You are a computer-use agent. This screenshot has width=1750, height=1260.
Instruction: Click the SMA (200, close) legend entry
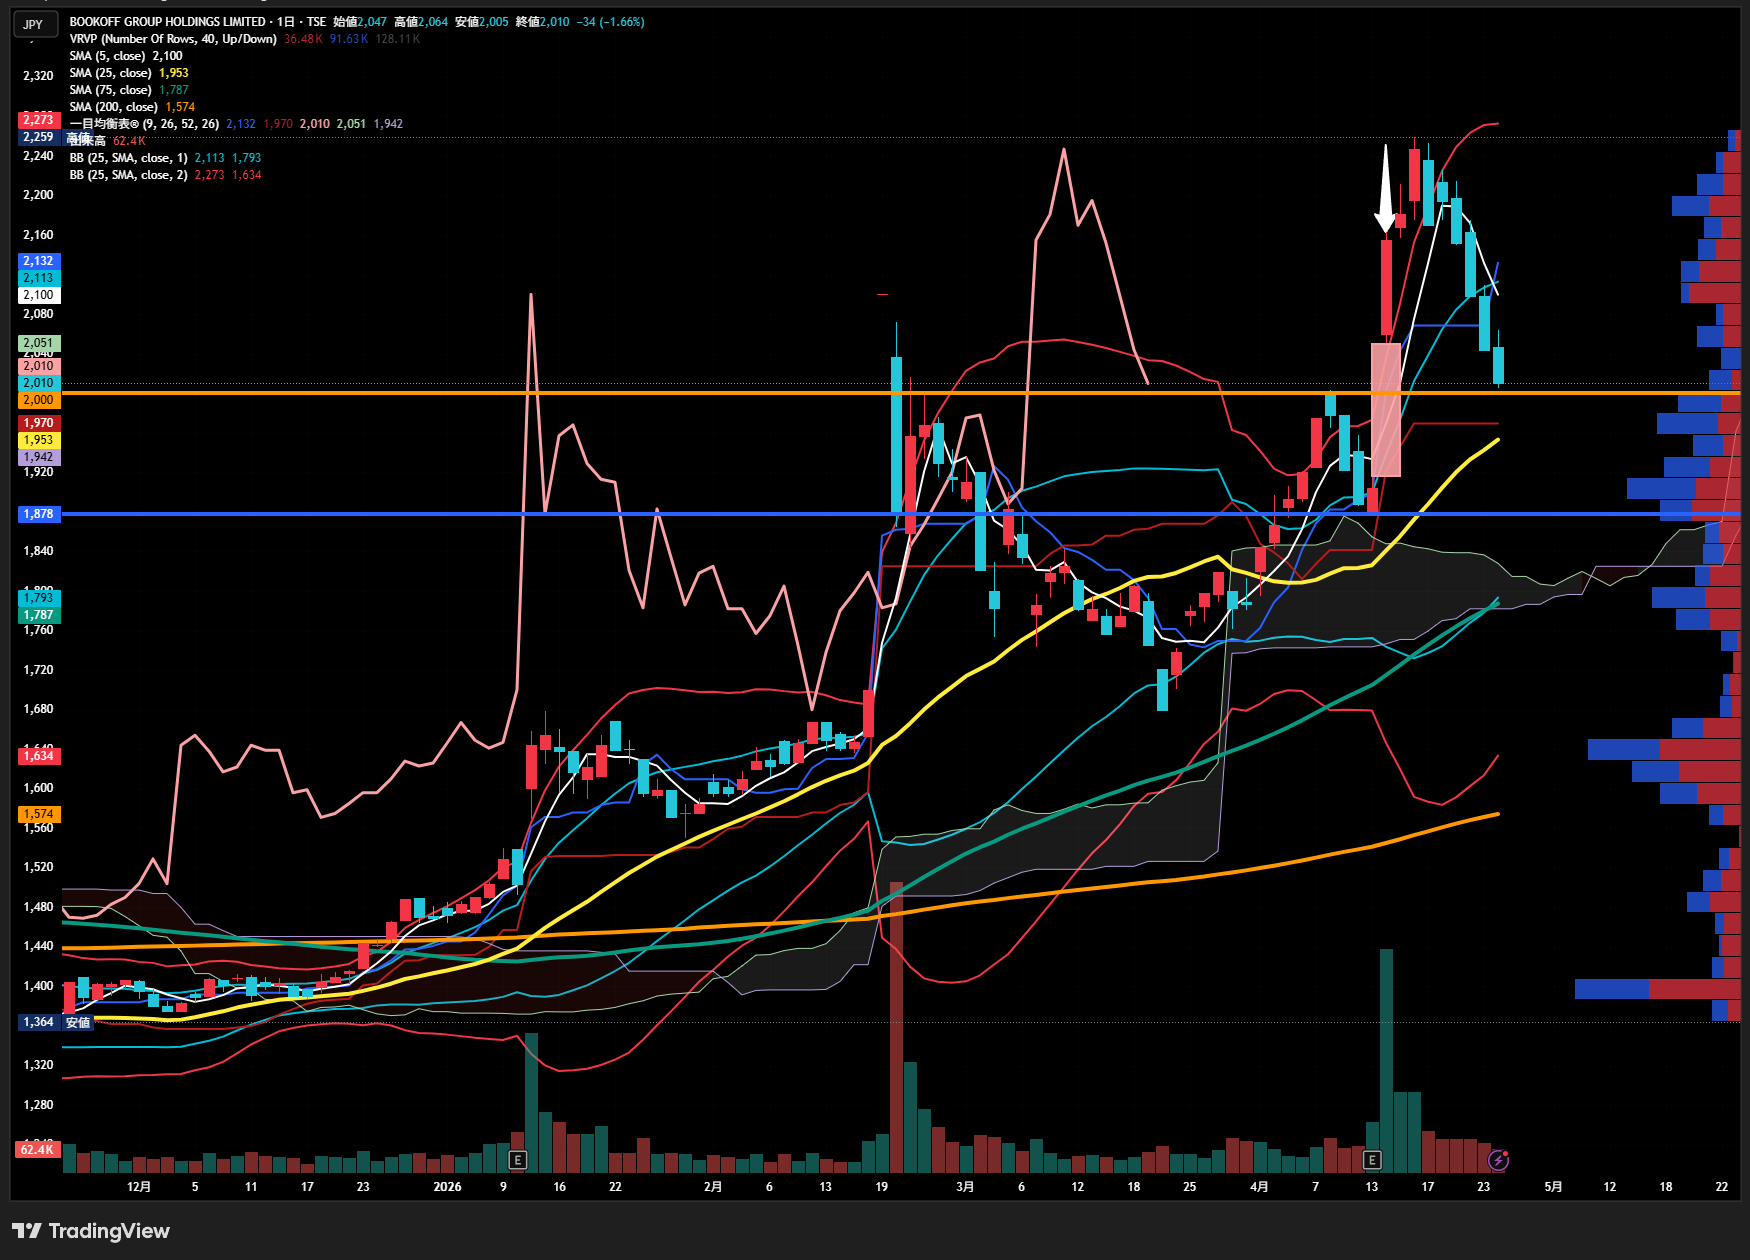coord(113,107)
